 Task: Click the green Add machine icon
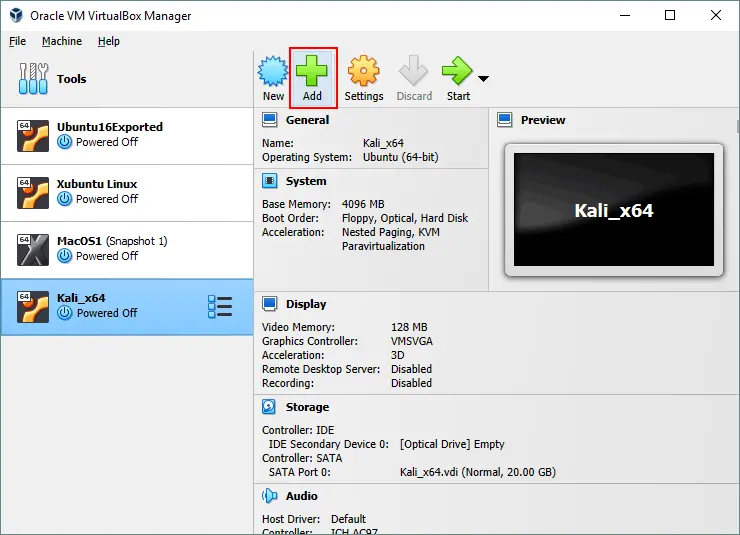point(311,71)
